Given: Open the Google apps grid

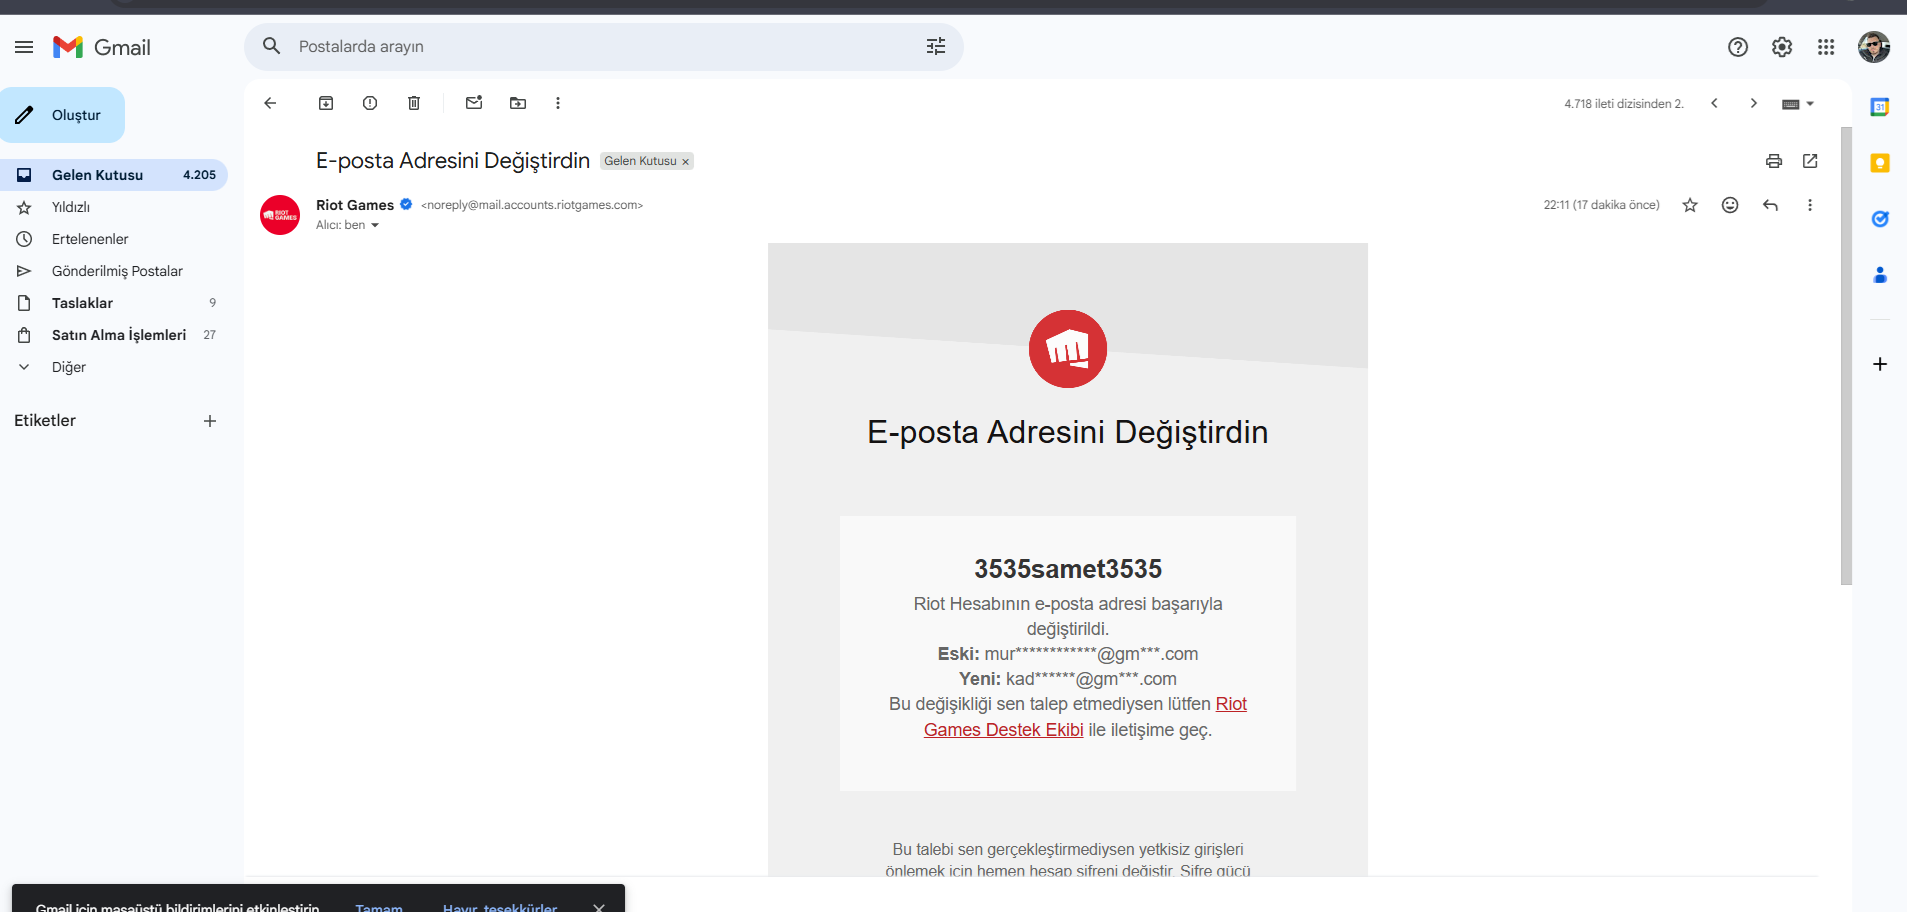Looking at the screenshot, I should click(x=1826, y=47).
